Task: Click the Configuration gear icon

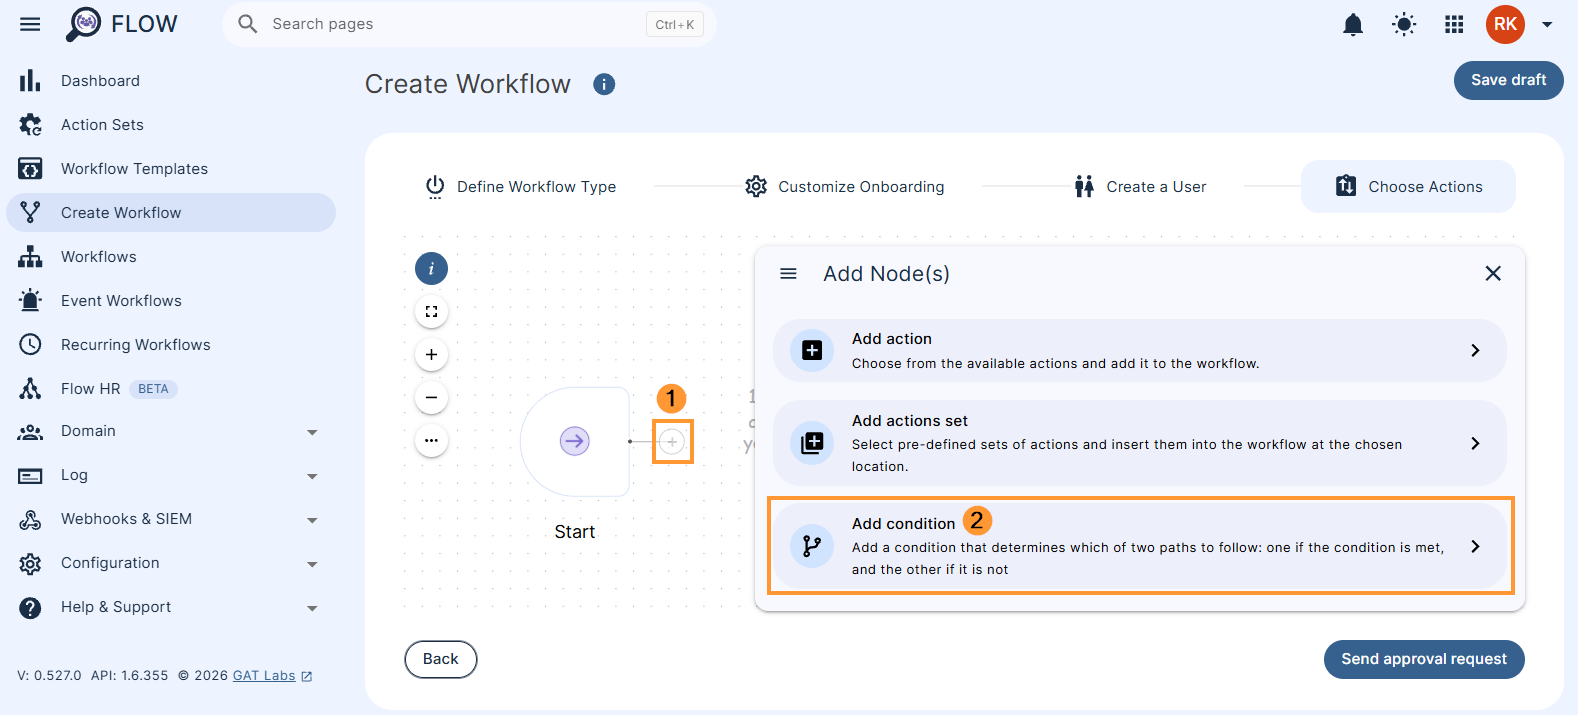Action: [30, 563]
